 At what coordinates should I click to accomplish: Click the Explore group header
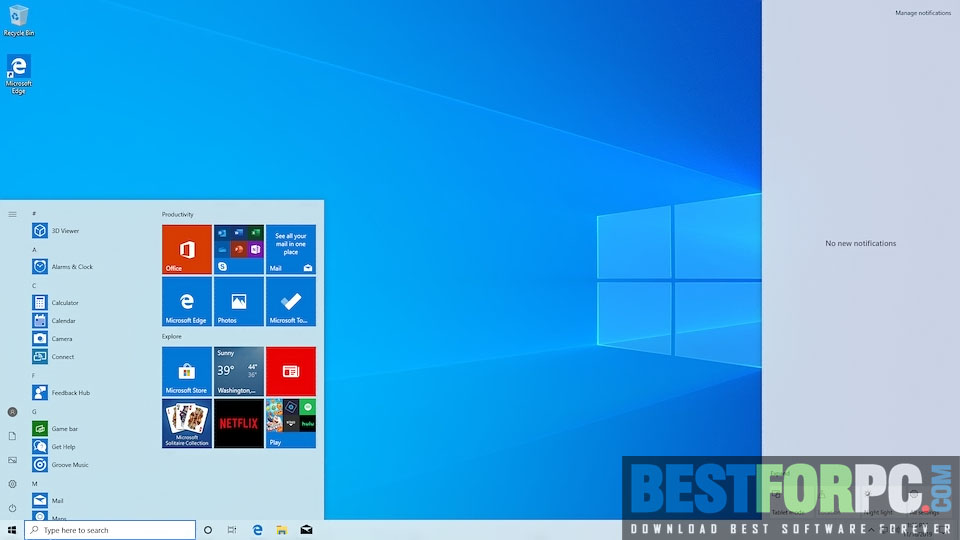(x=171, y=337)
